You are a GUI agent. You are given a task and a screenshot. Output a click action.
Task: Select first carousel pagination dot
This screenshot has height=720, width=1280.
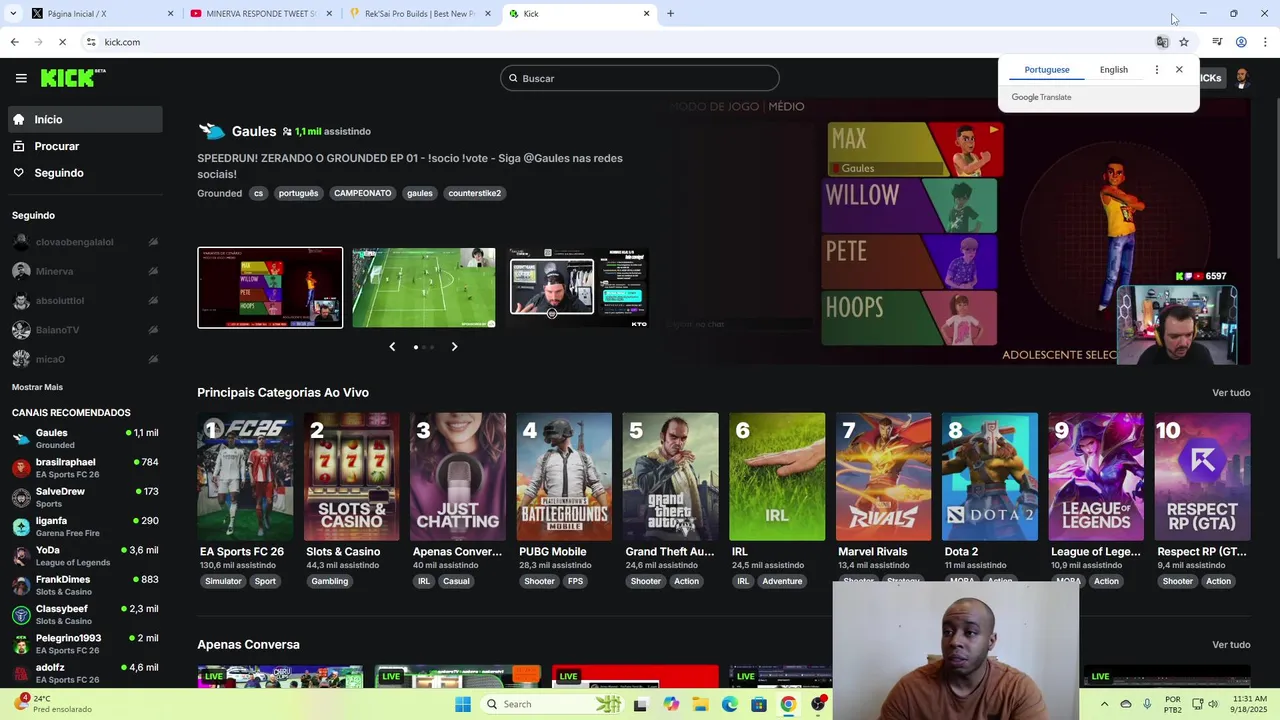[x=416, y=347]
